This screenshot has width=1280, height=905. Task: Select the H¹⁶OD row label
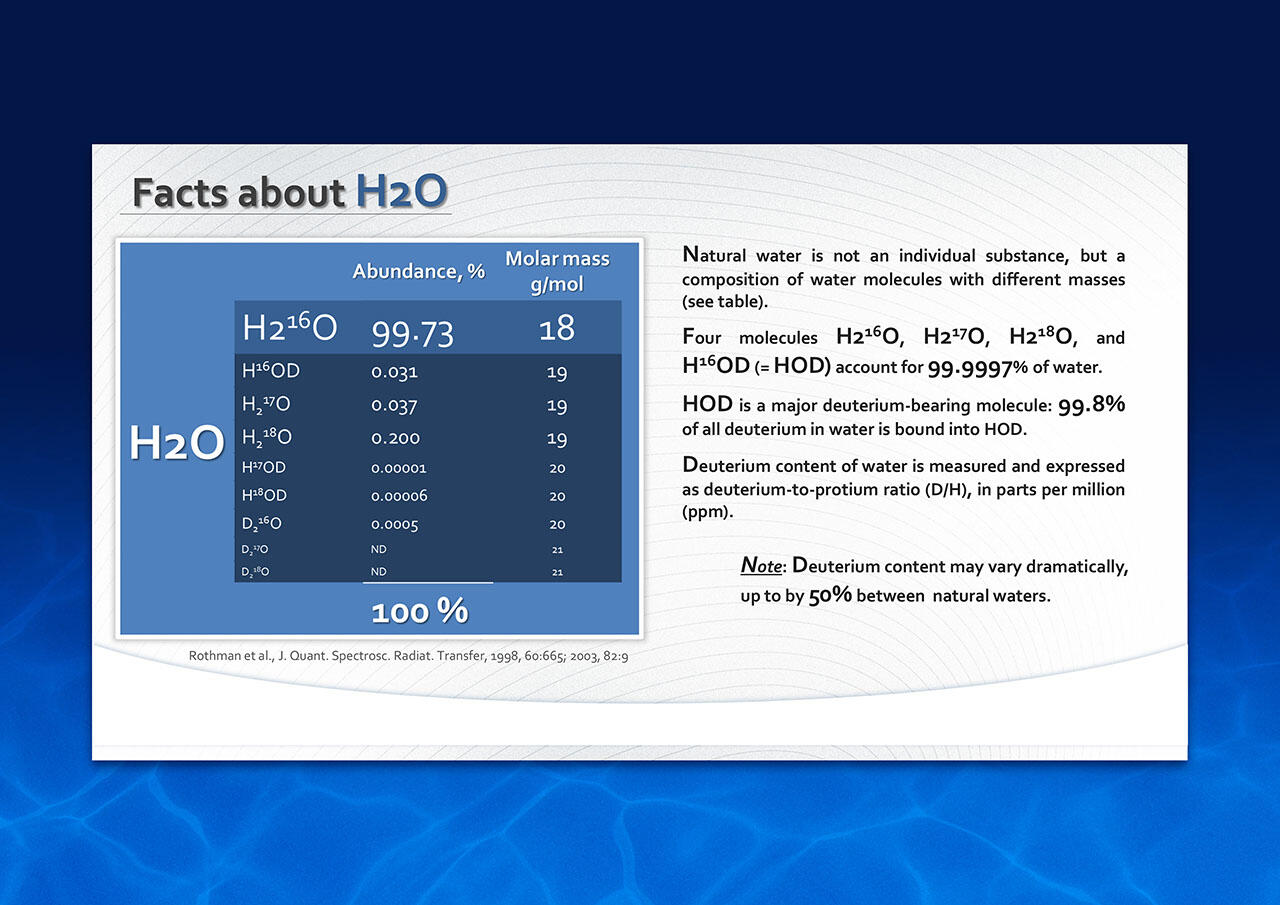tap(271, 371)
